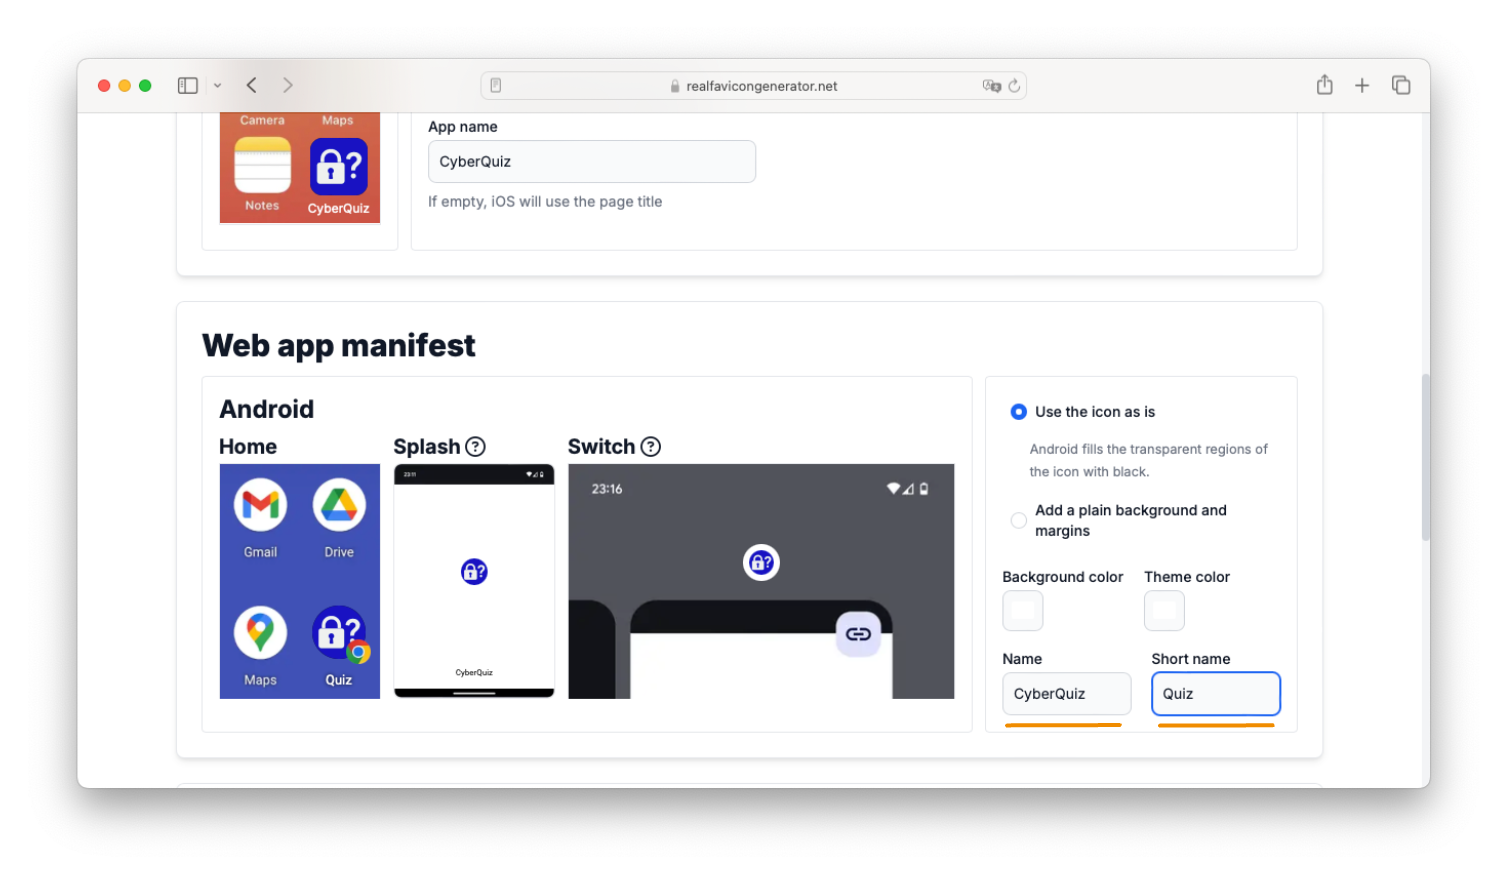Viewport: 1507px width, 884px height.
Task: Select 'Use the icon as is' option
Action: pos(1018,412)
